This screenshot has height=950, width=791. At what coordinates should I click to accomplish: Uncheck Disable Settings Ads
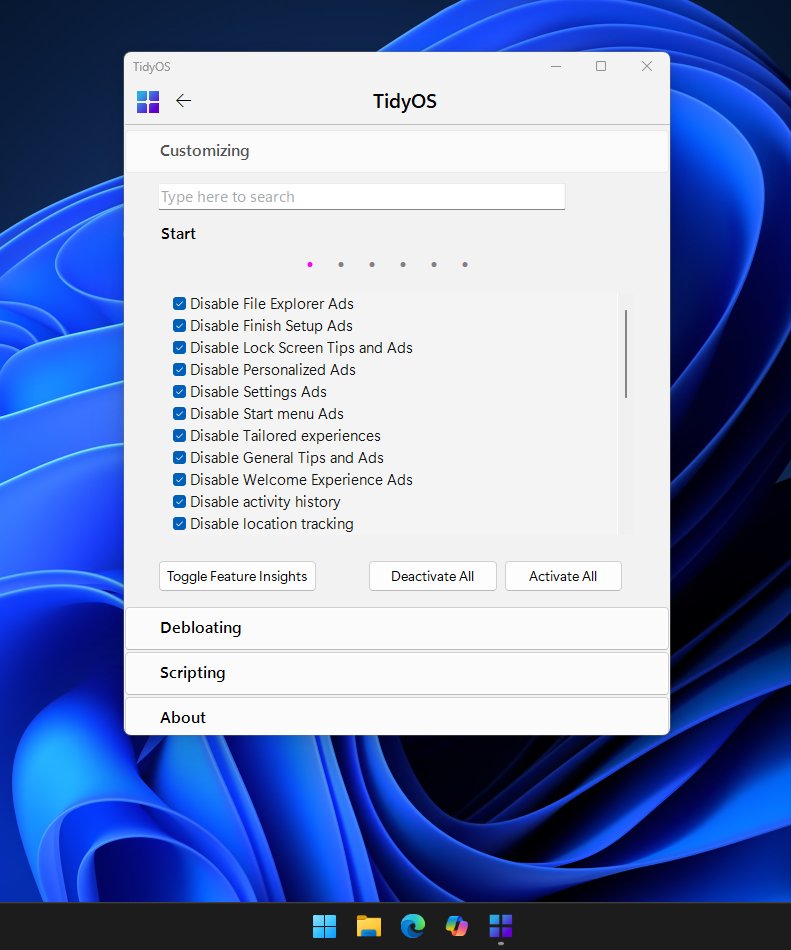179,391
